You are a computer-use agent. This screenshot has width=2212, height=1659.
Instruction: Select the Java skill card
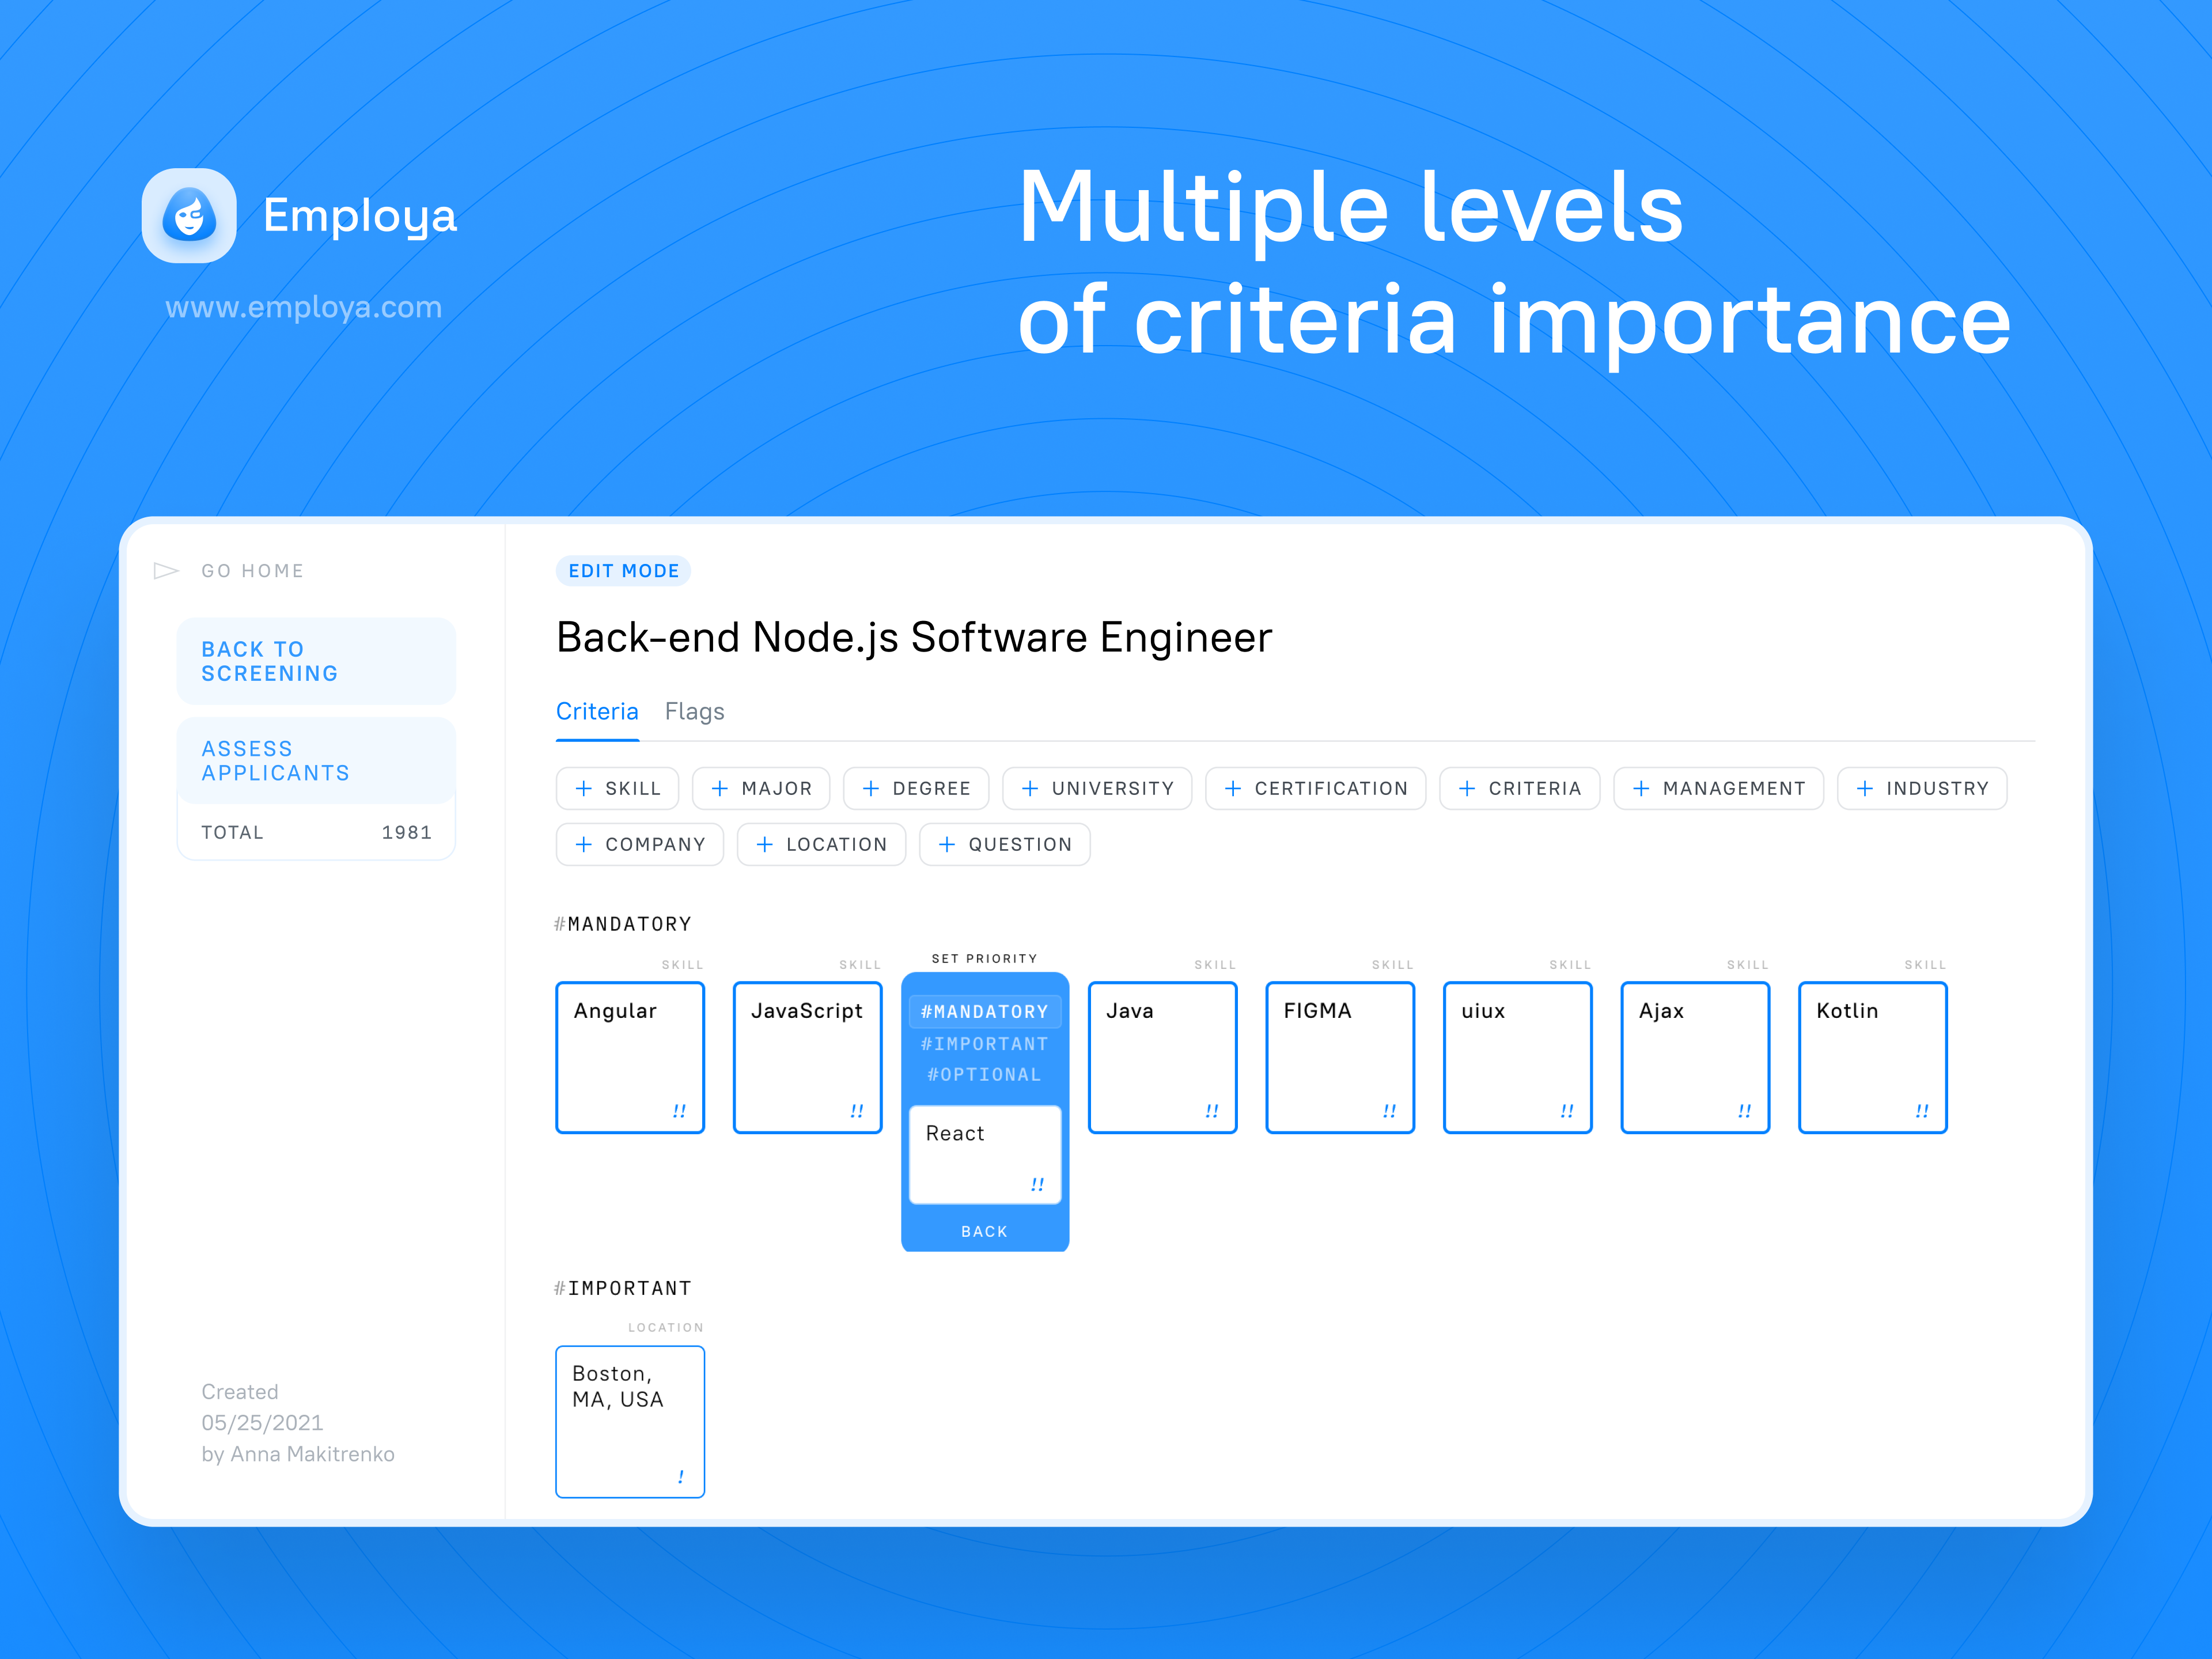tap(1162, 1057)
